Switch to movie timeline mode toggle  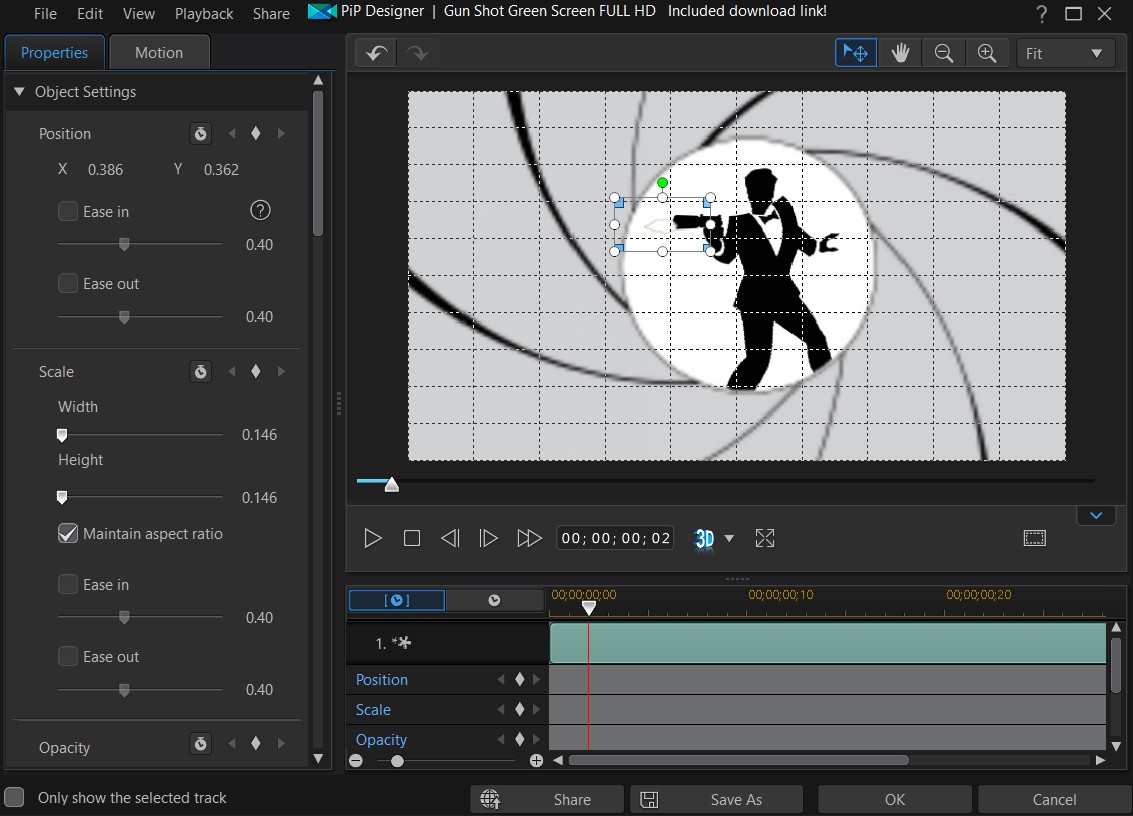(494, 601)
